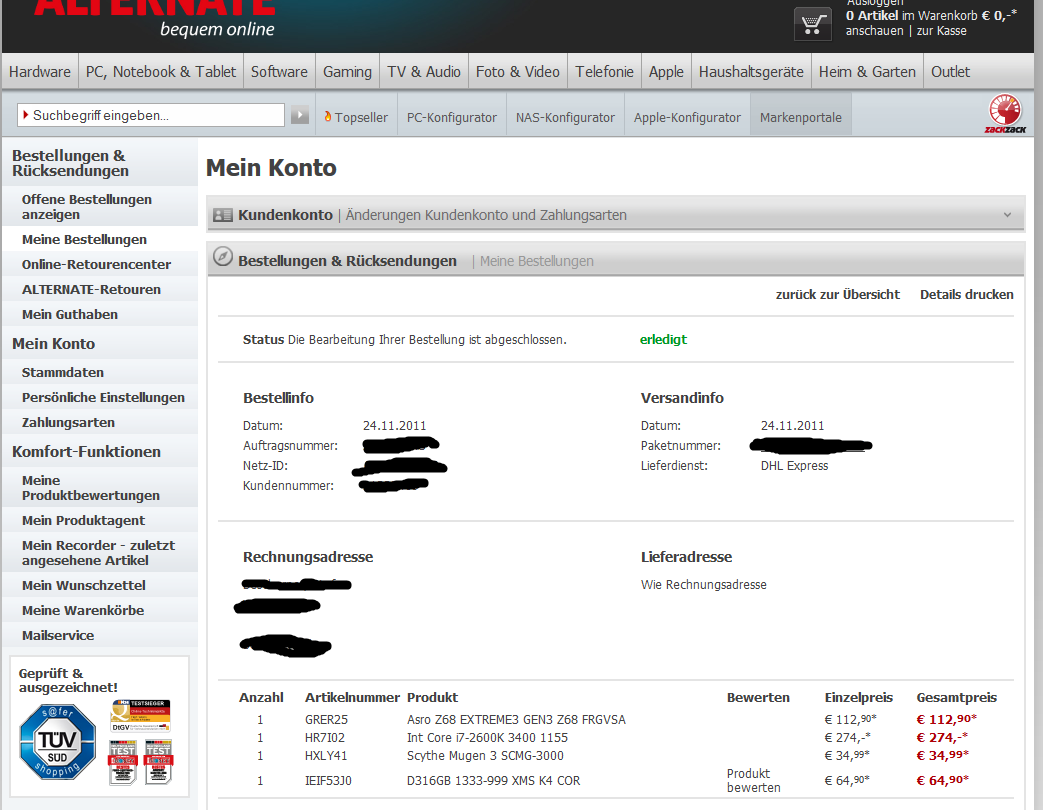Open the Hardware menu

point(40,72)
